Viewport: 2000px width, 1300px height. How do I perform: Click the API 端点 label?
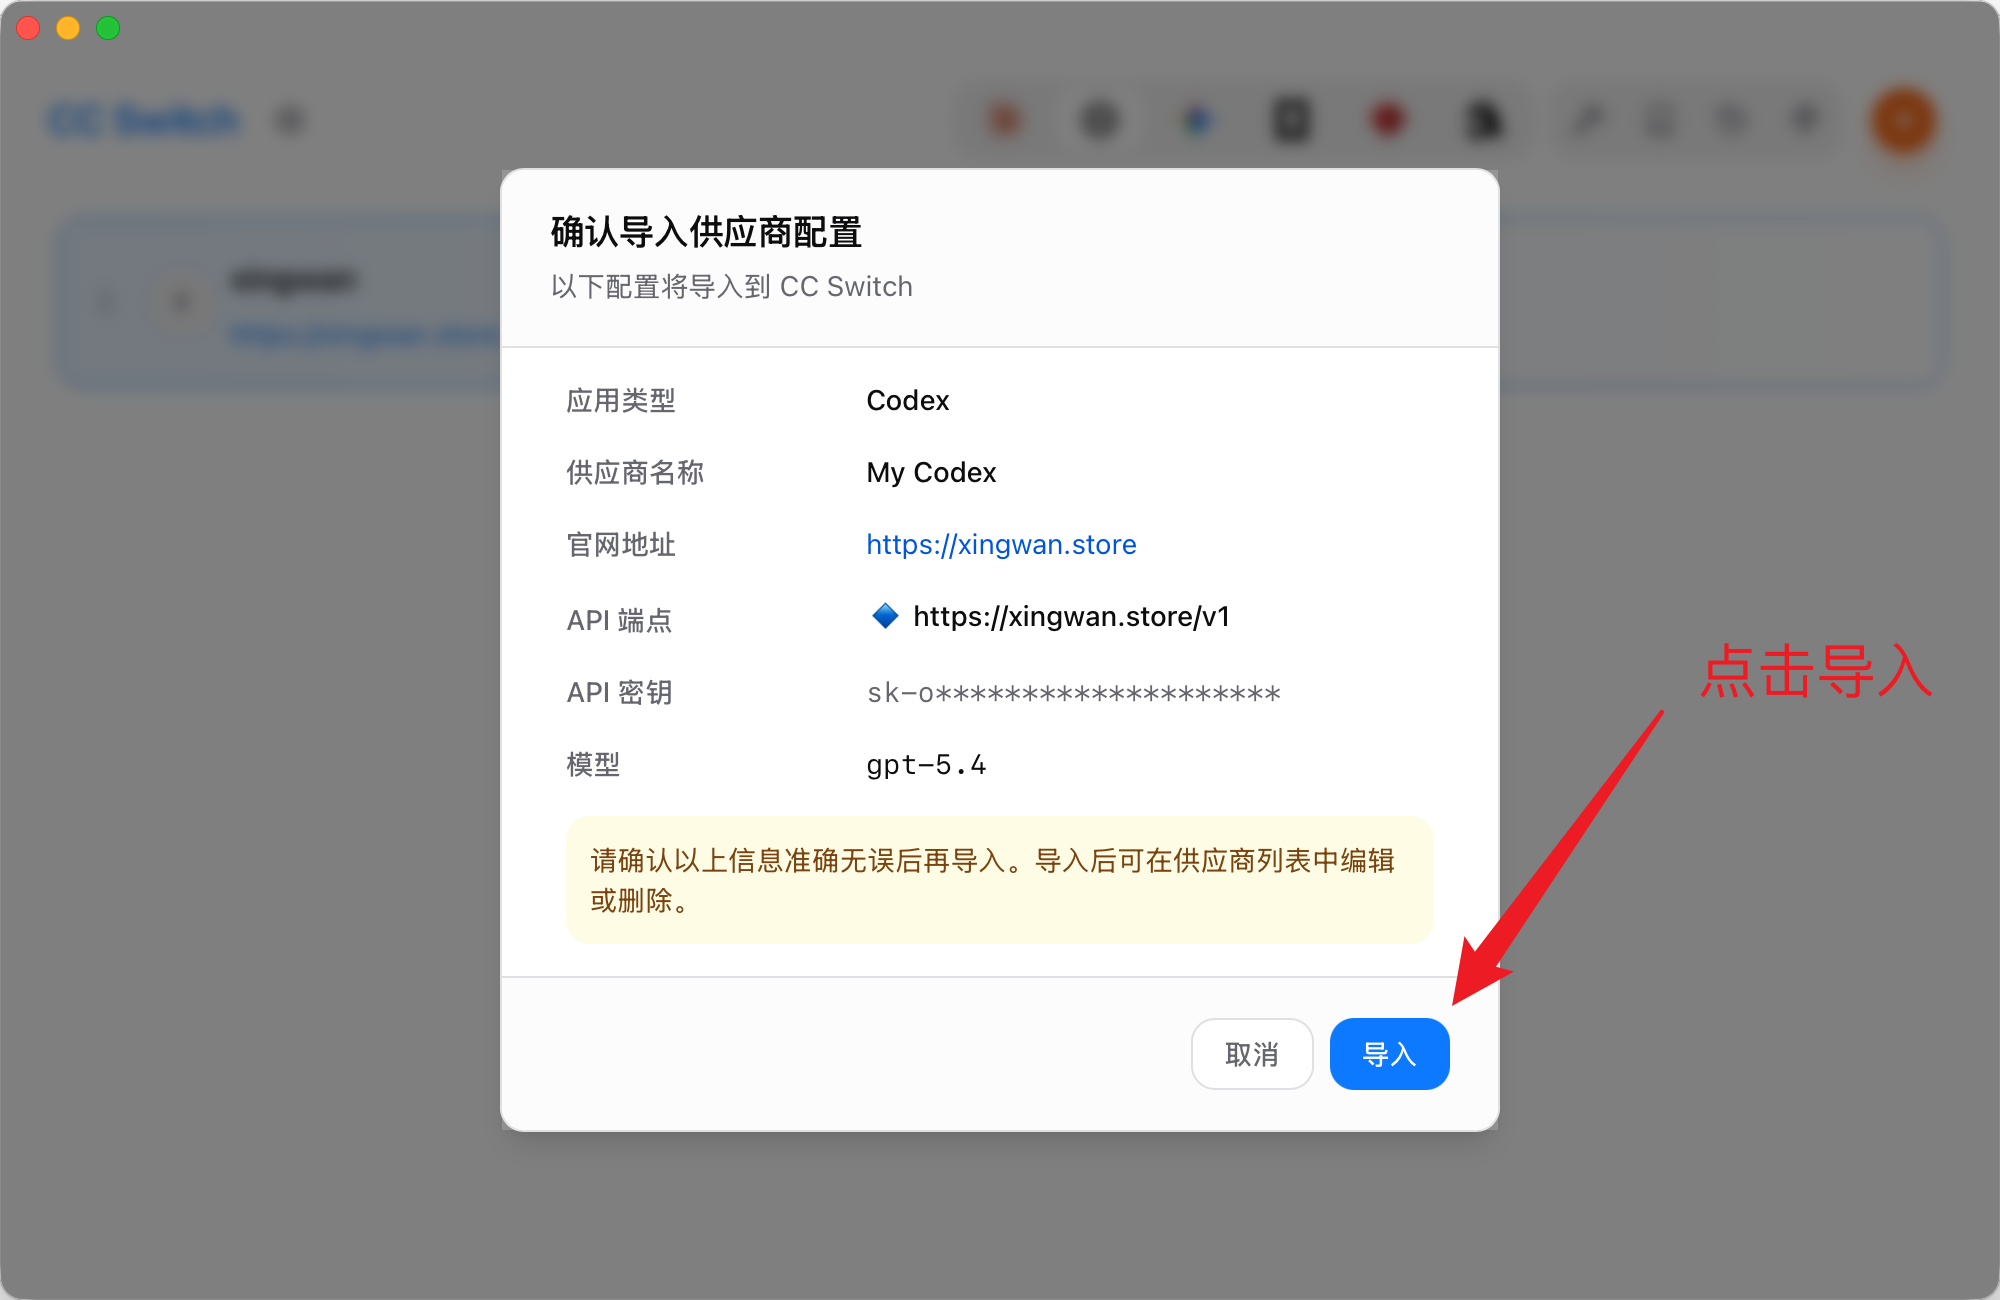click(x=619, y=620)
